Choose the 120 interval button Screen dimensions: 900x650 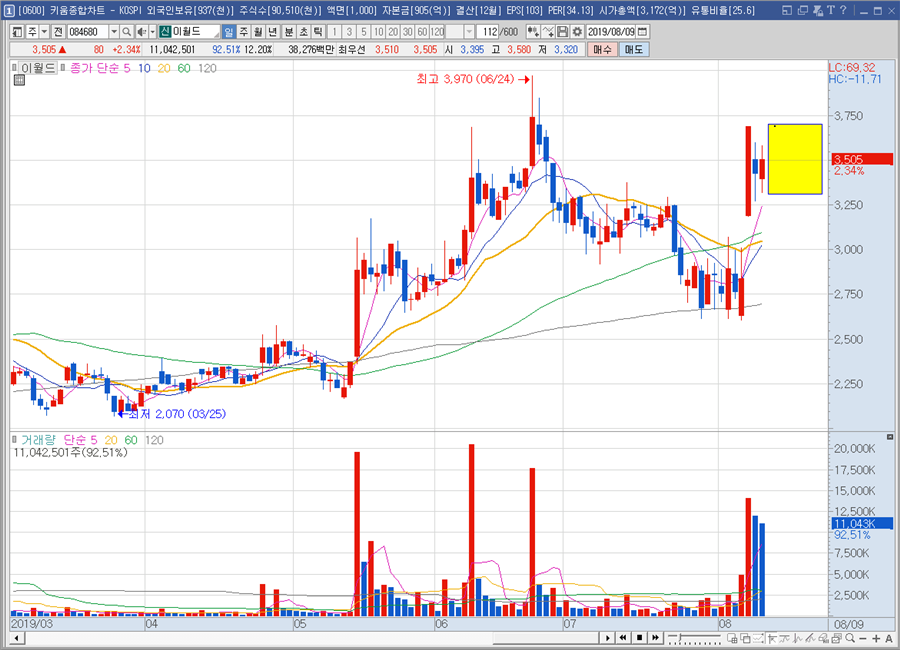coord(437,32)
